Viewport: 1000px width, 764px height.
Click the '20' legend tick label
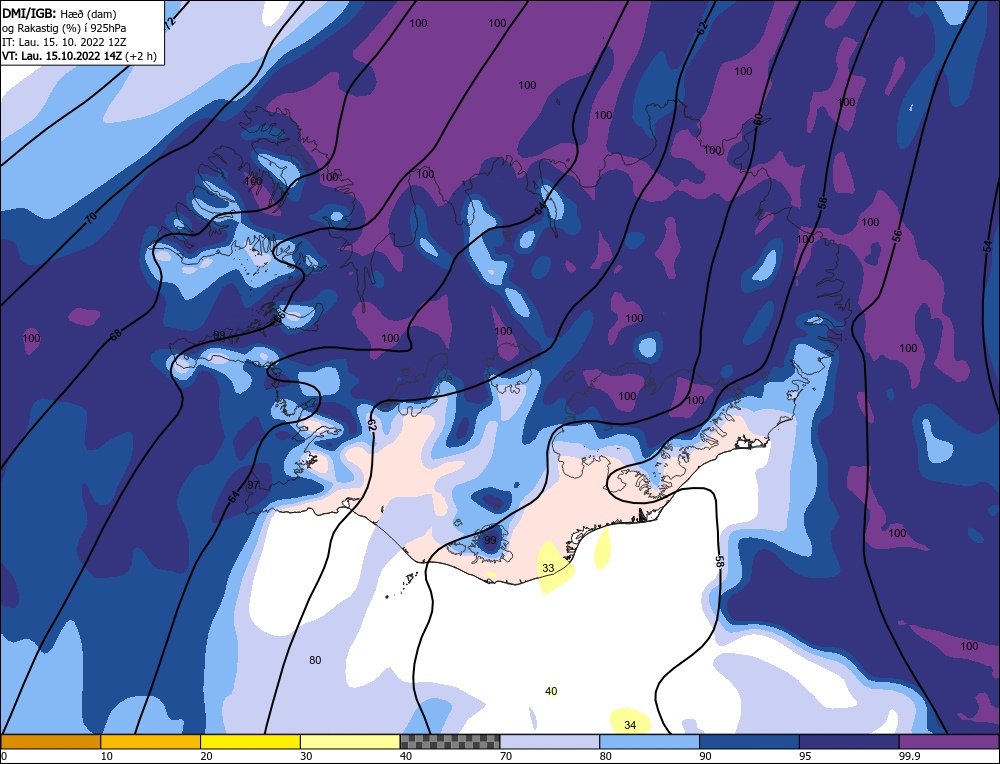point(206,757)
